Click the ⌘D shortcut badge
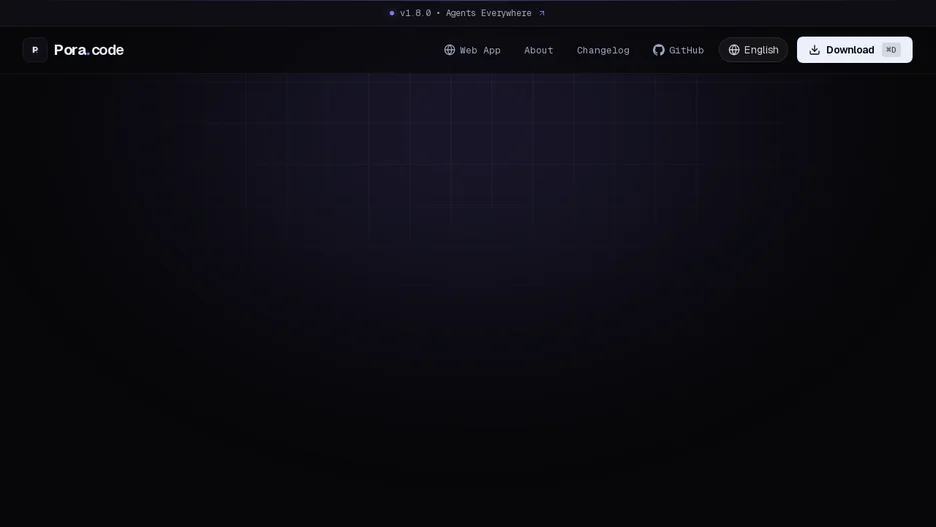 click(x=891, y=50)
